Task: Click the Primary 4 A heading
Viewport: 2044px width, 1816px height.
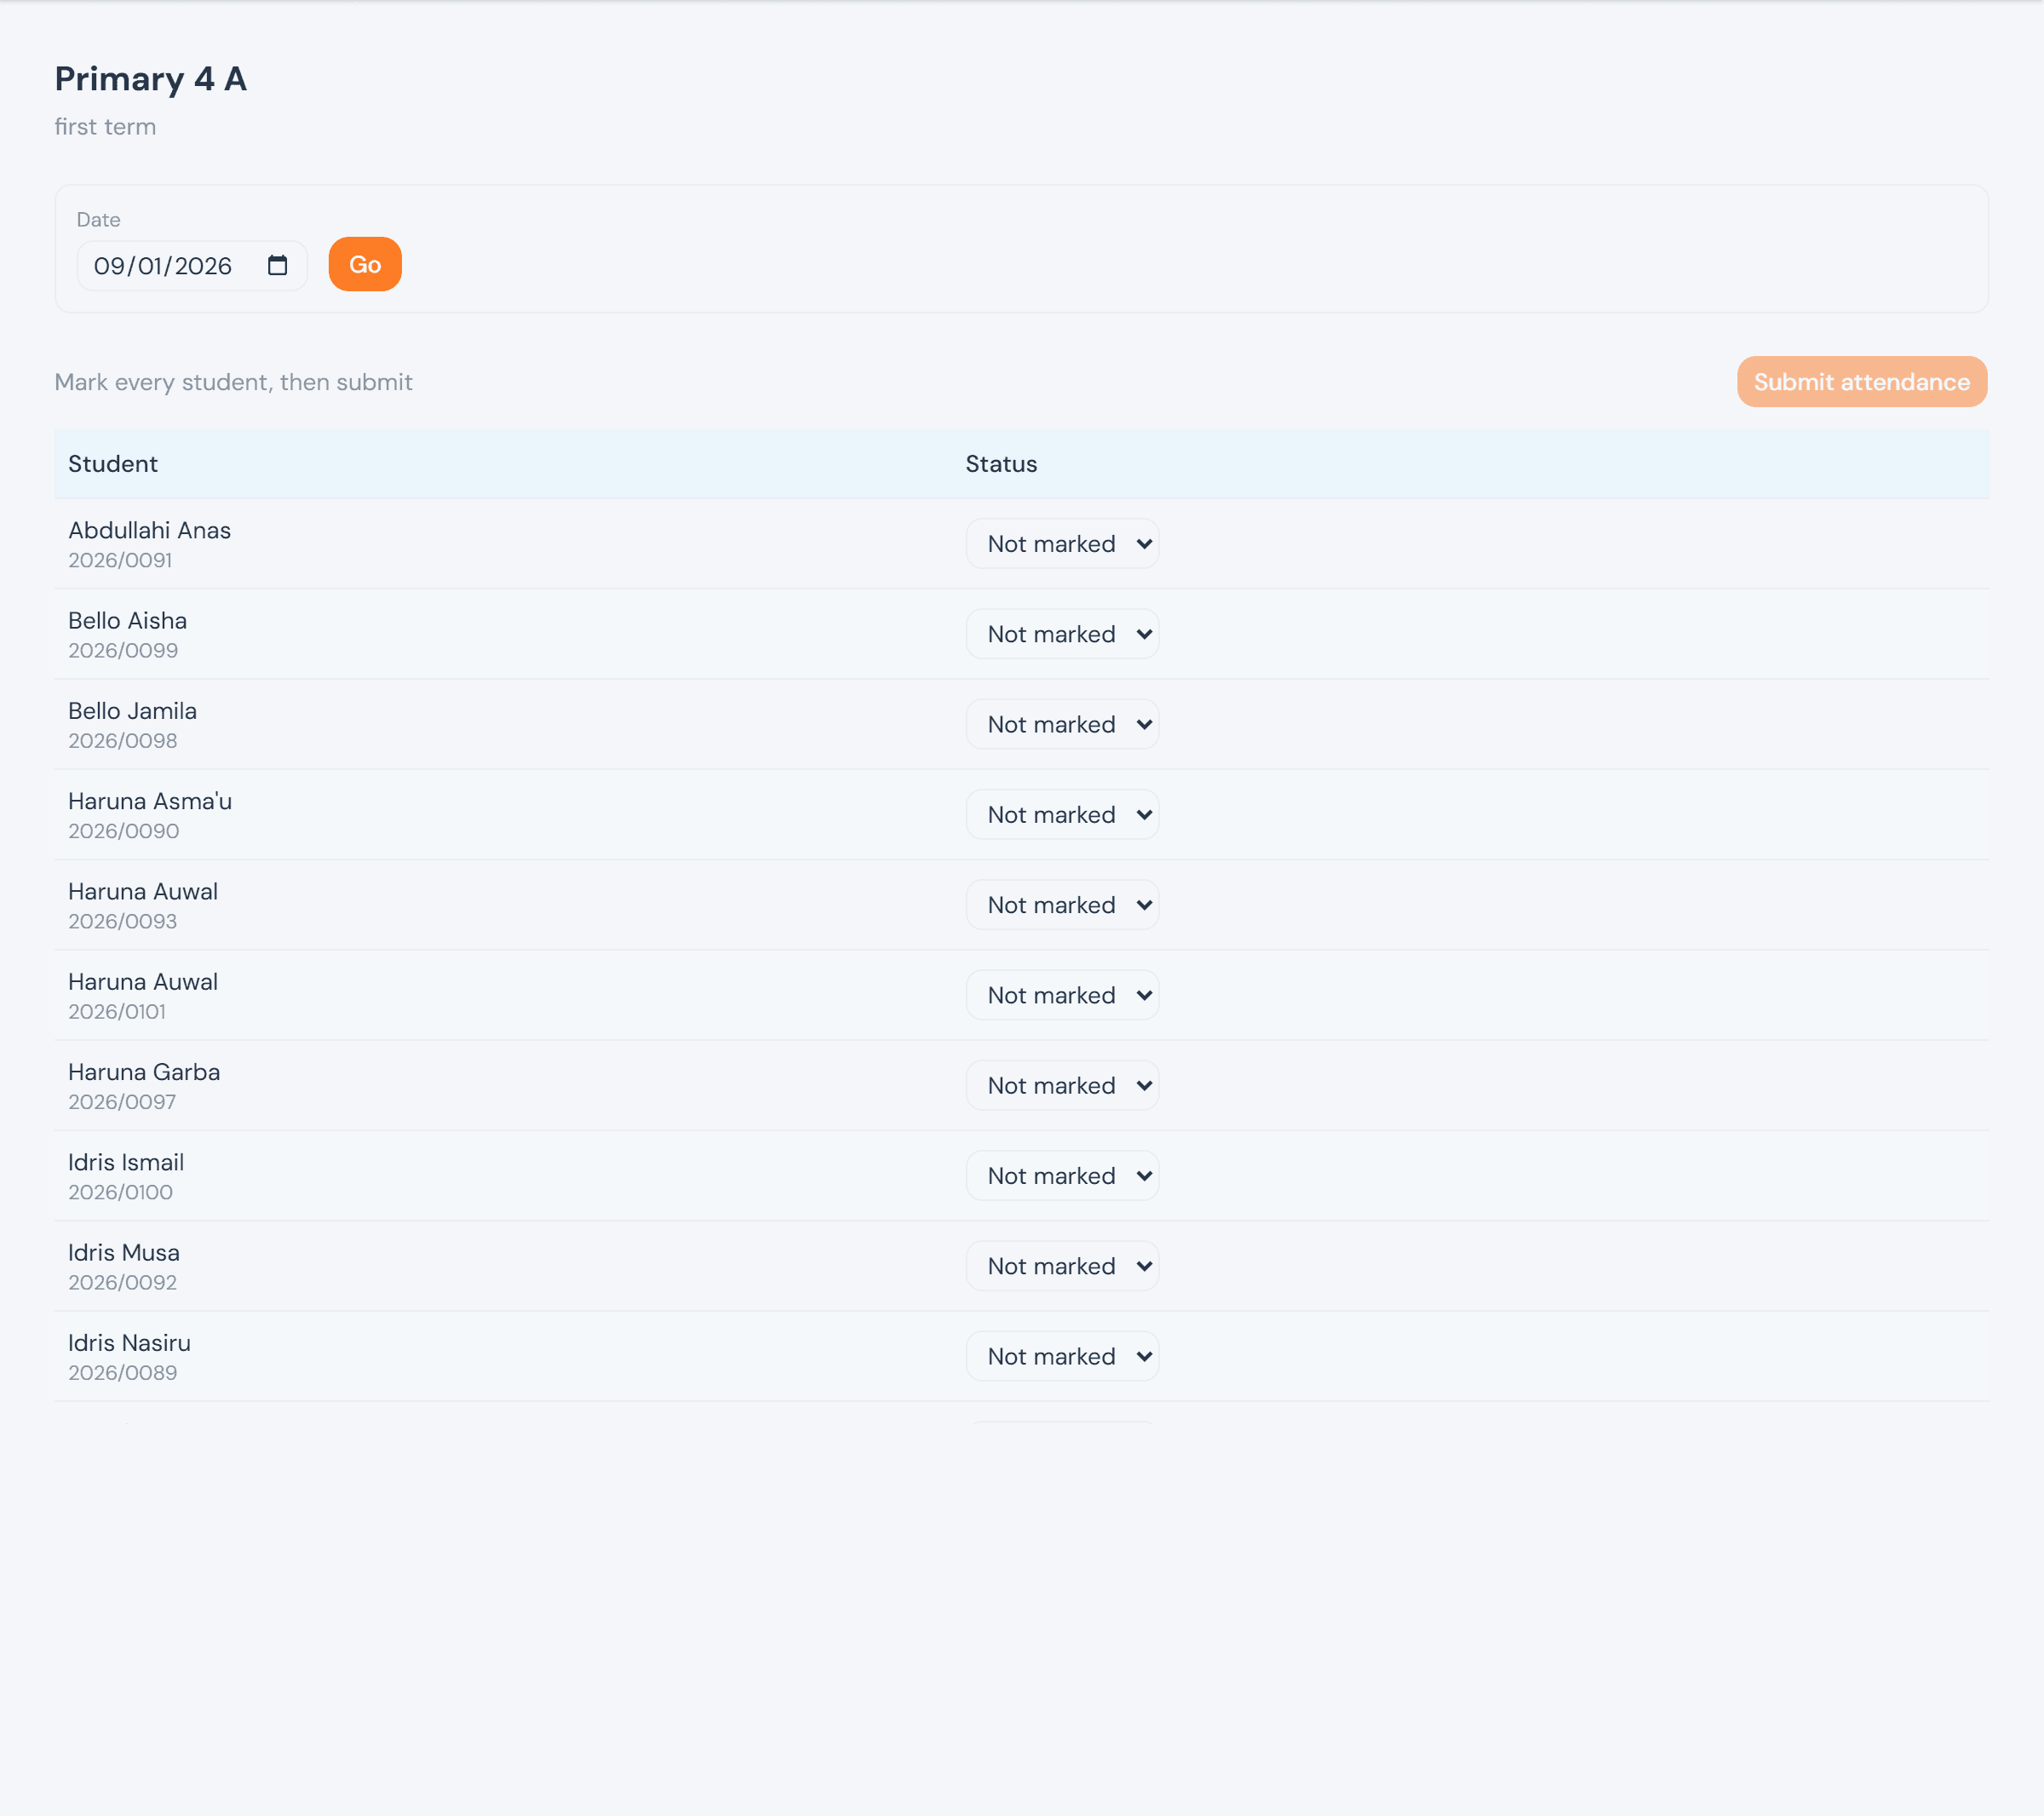Action: tap(150, 79)
